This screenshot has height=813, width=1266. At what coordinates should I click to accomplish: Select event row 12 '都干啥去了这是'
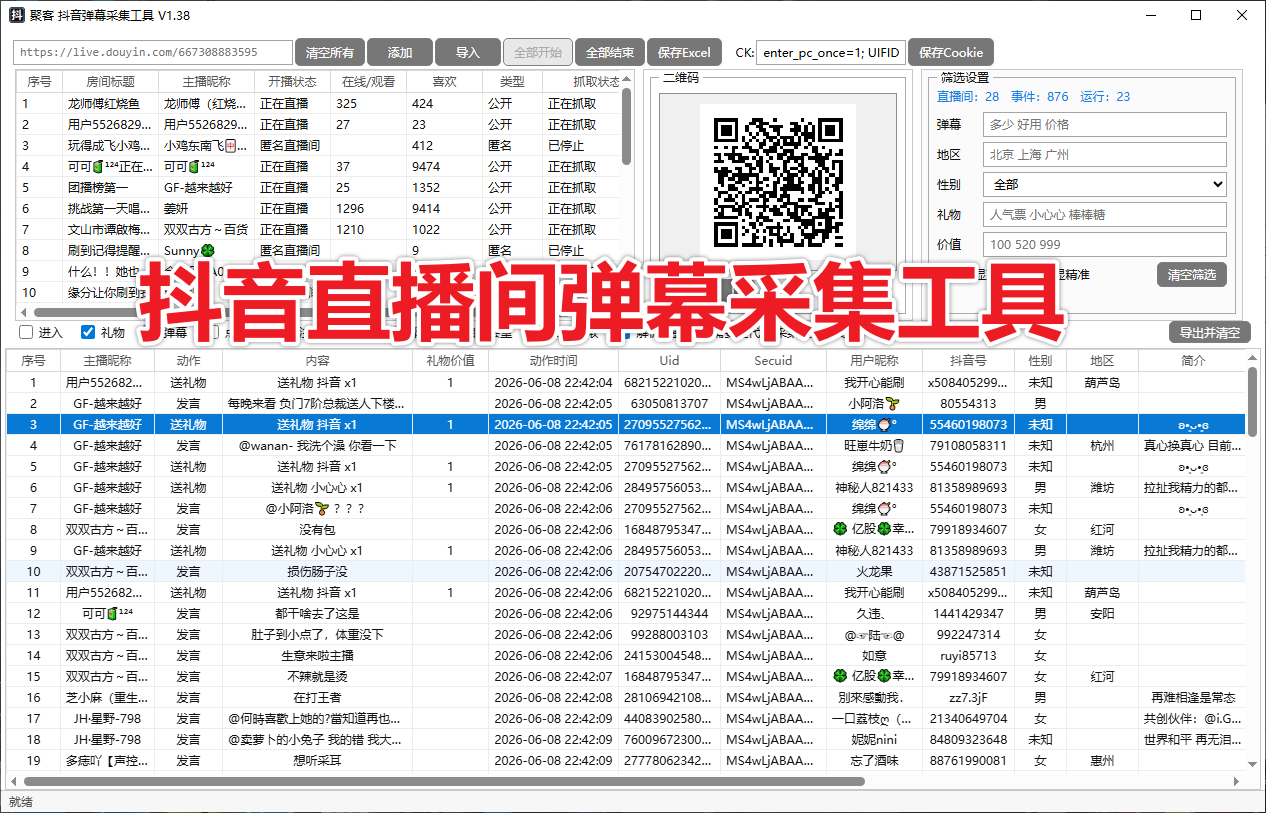[x=627, y=613]
